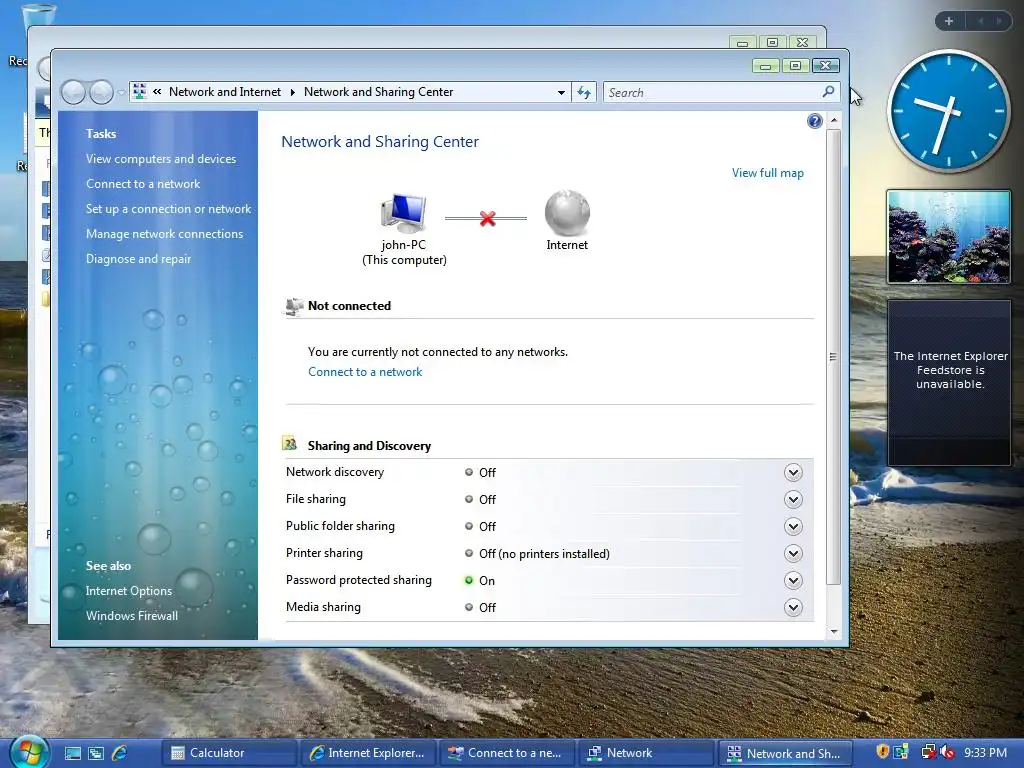Image resolution: width=1024 pixels, height=768 pixels.
Task: Click the scrollbar up arrow
Action: pos(833,121)
